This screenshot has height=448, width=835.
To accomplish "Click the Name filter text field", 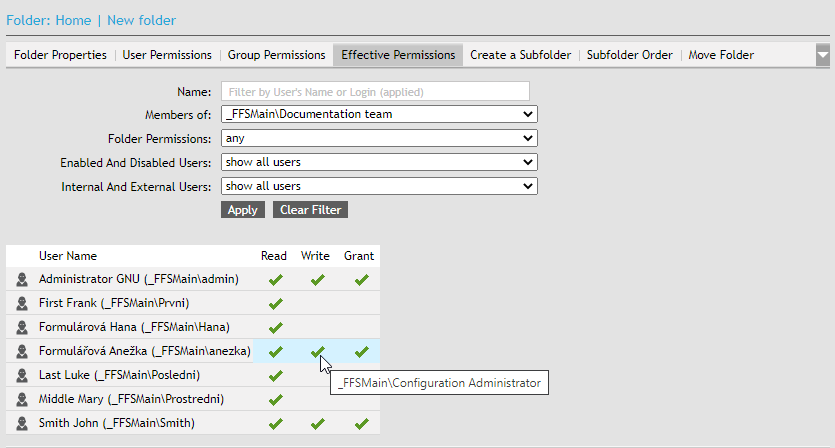I will pyautogui.click(x=375, y=92).
